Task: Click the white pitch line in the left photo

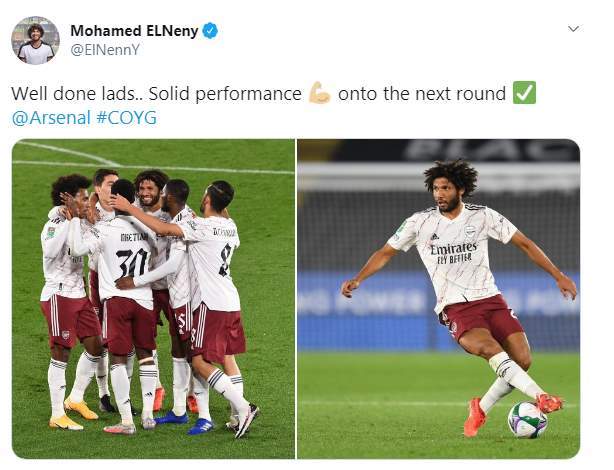Action: click(x=154, y=168)
